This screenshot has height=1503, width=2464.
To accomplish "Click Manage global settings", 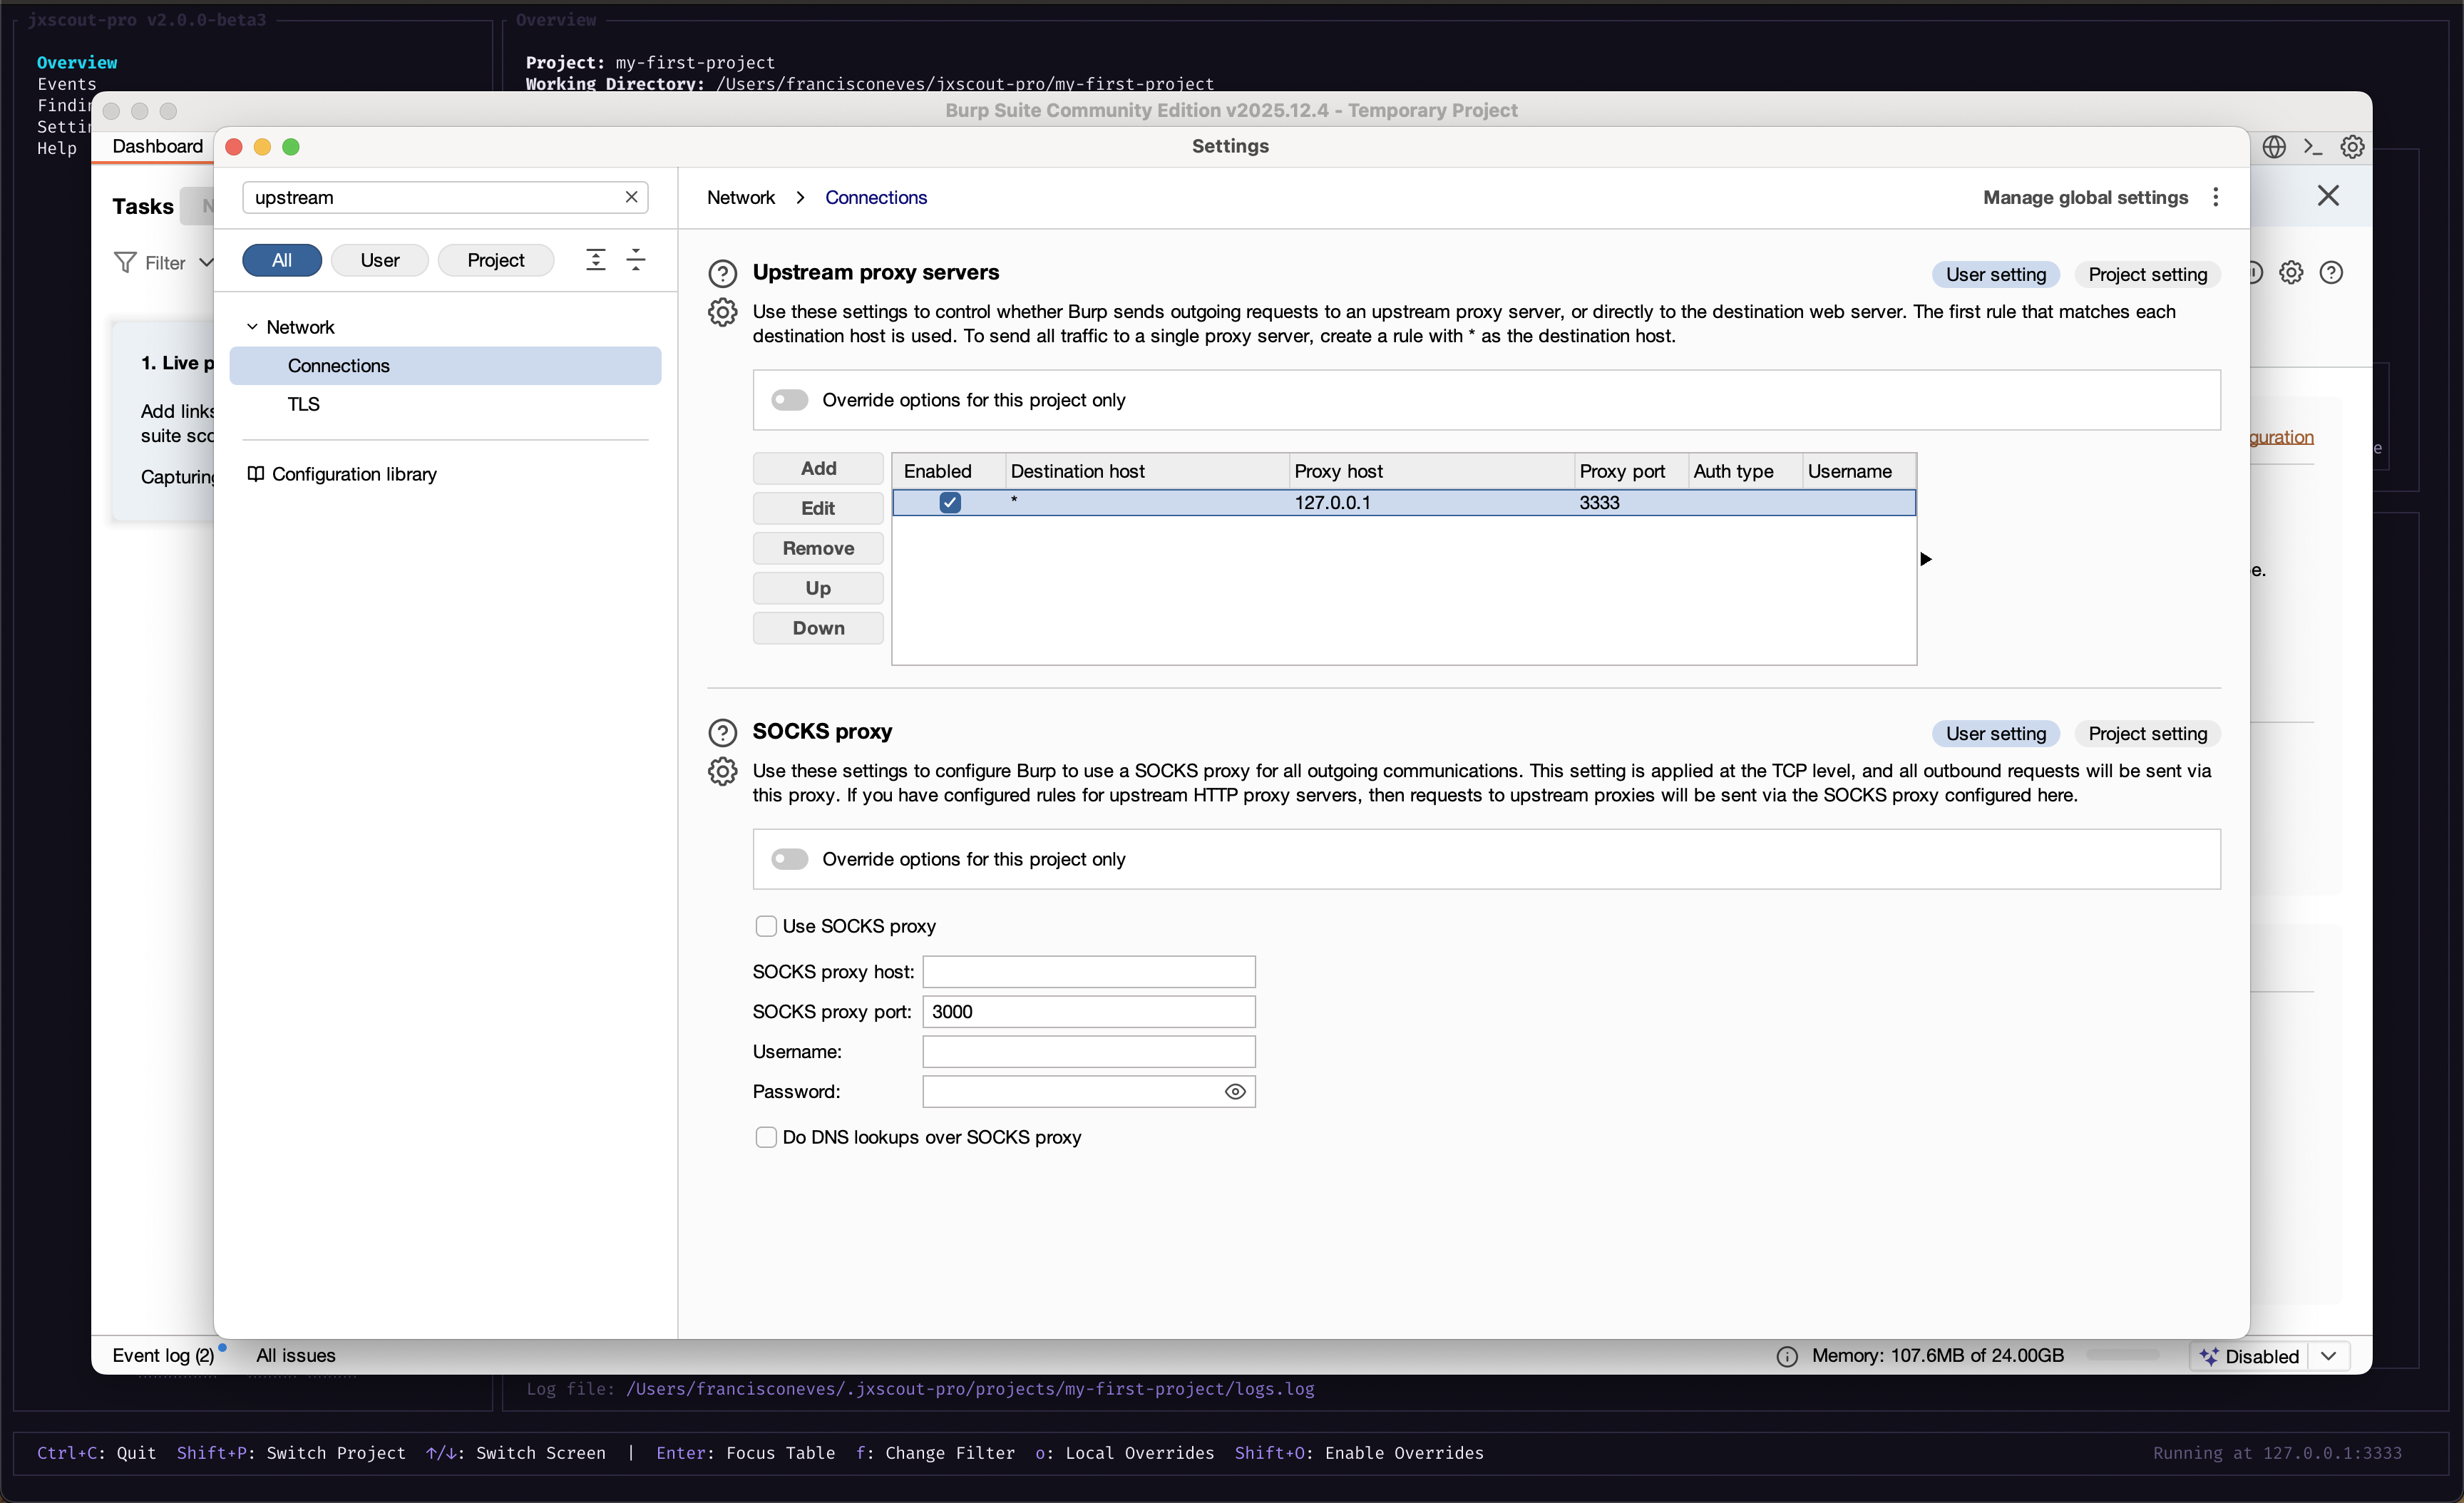I will tap(2086, 197).
